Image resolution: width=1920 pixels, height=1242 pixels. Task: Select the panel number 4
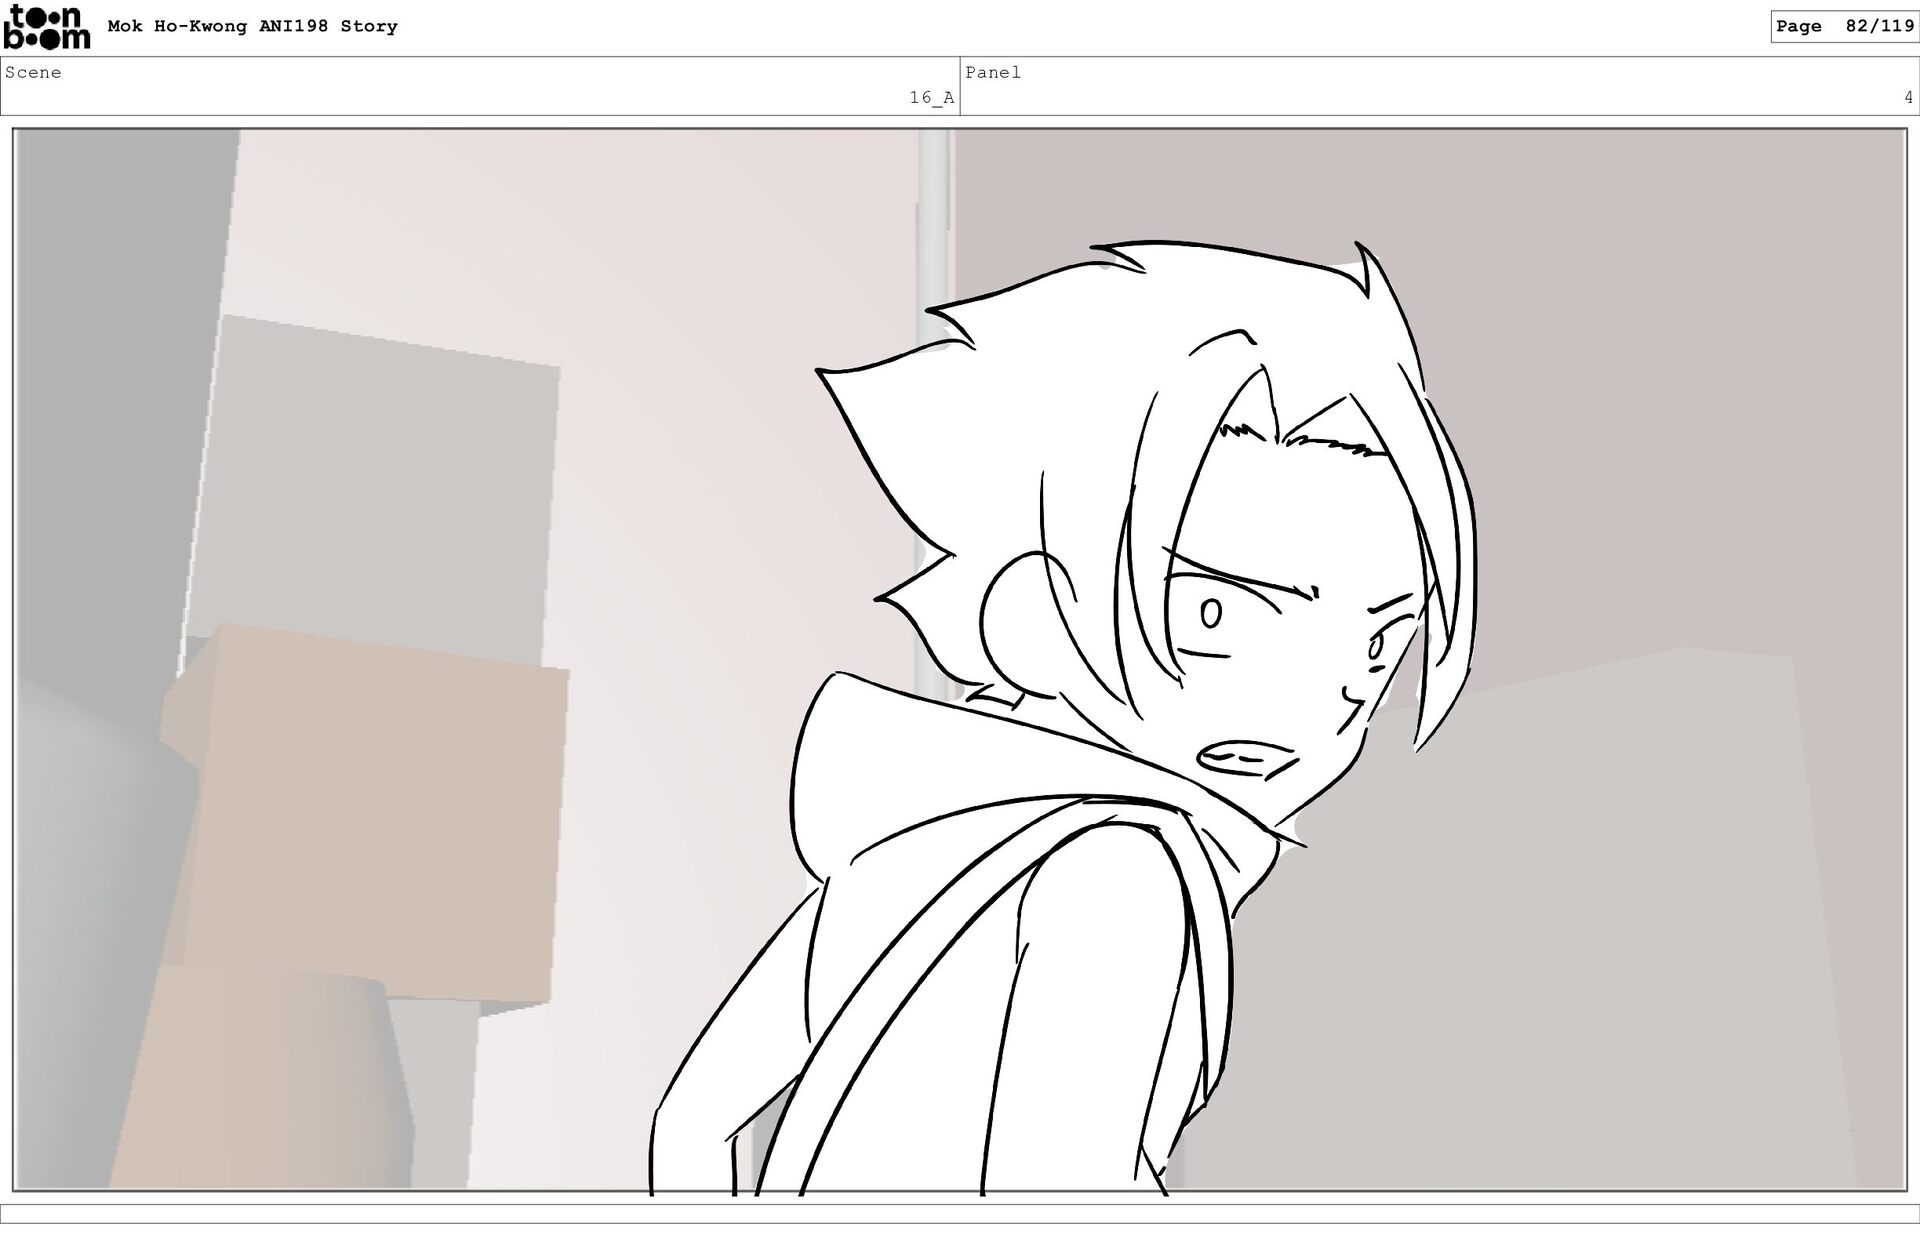(x=1907, y=98)
